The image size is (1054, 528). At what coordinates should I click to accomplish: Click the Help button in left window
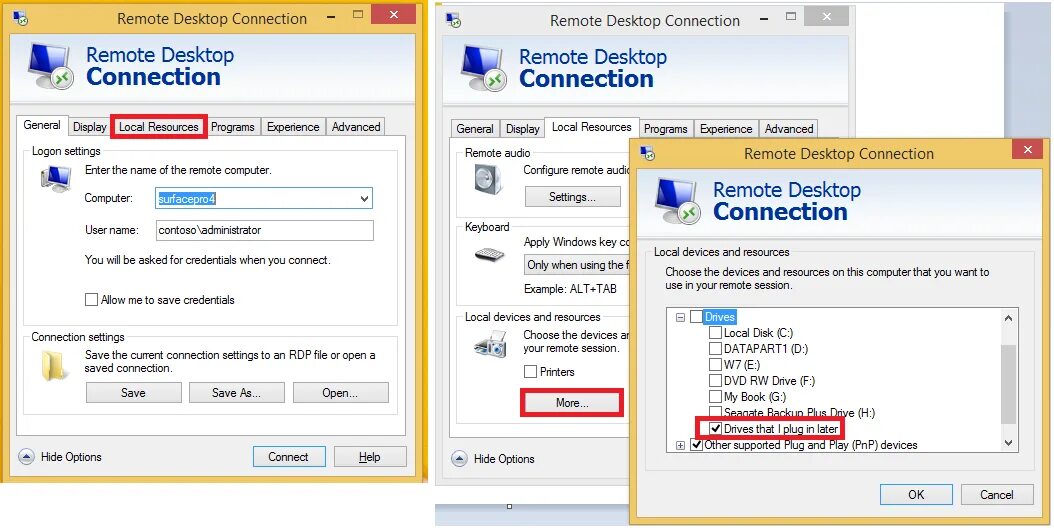[370, 457]
